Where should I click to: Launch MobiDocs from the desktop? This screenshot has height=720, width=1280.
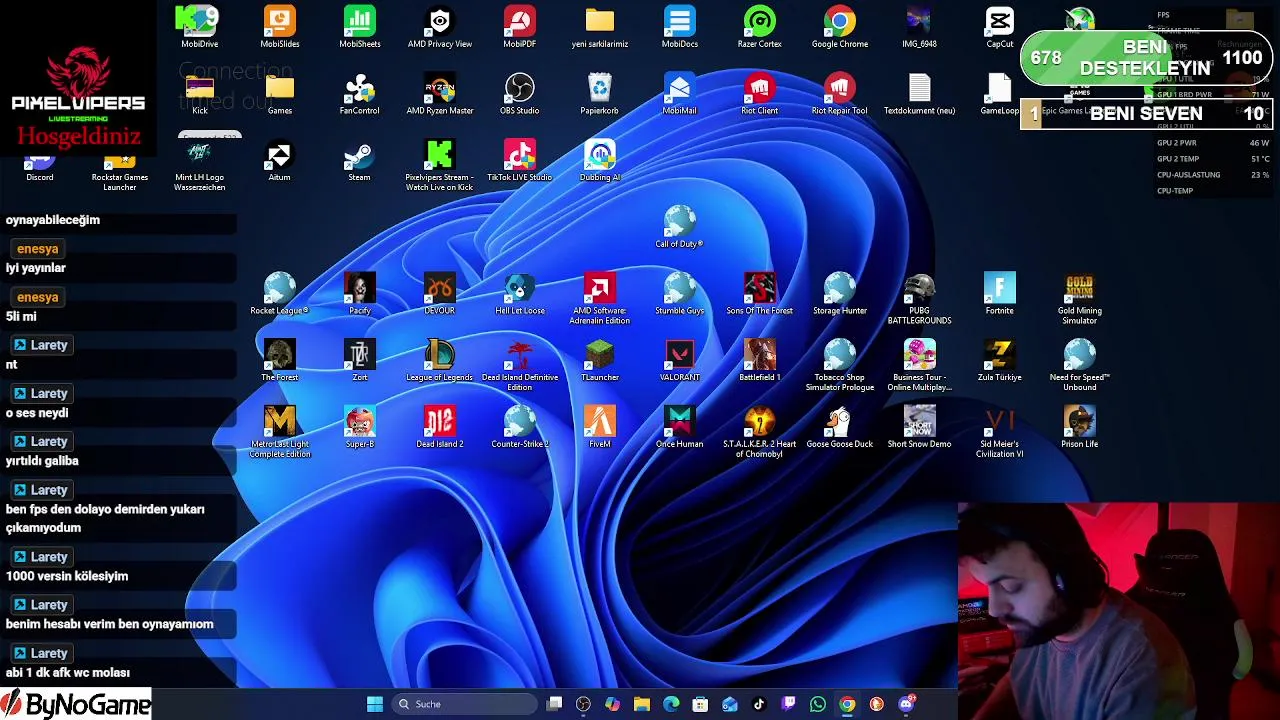pos(680,27)
